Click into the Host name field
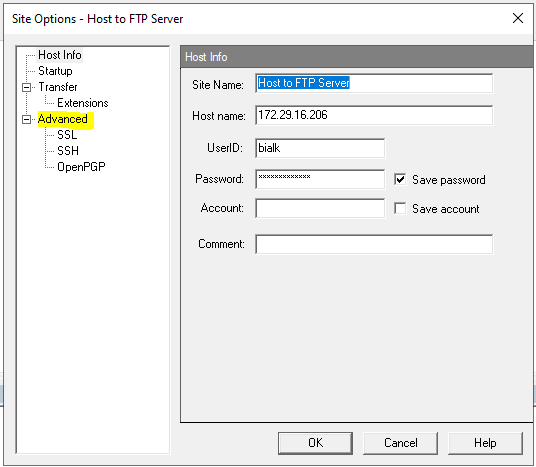The image size is (536, 467). pyautogui.click(x=374, y=115)
